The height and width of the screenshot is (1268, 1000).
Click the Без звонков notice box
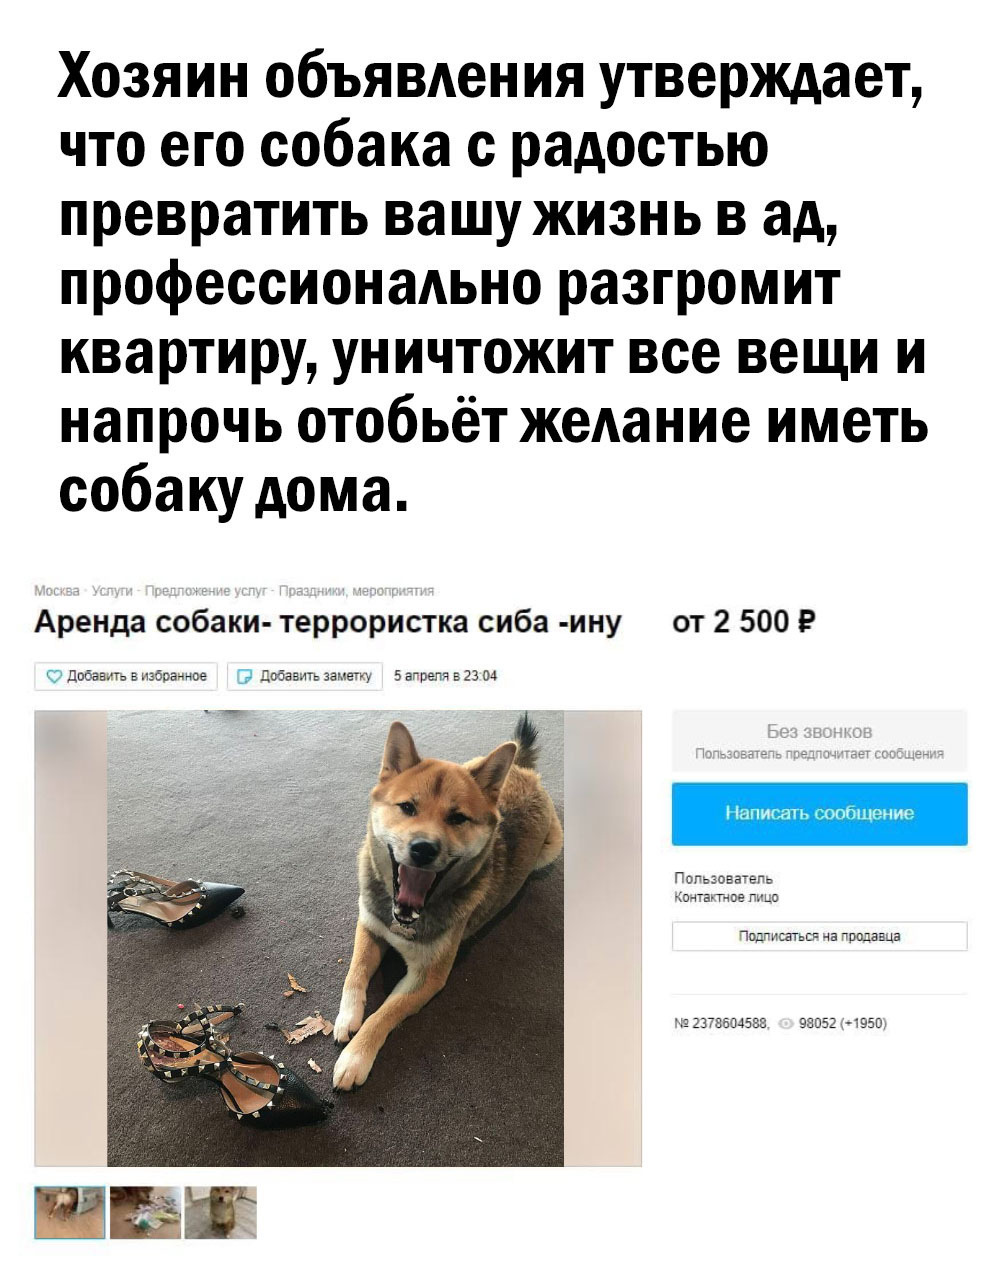coord(819,741)
